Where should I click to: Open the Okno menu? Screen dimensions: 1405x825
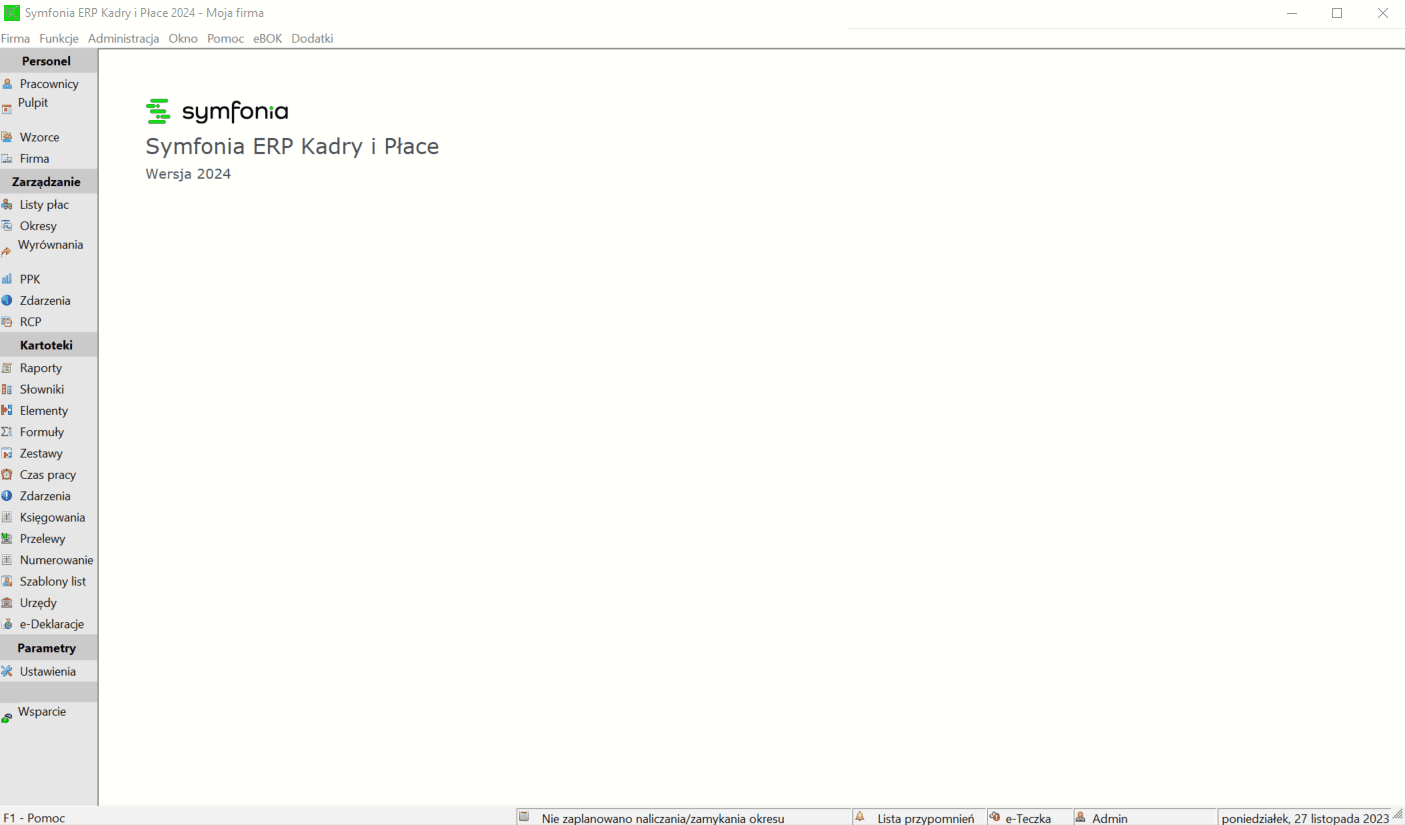coord(183,38)
